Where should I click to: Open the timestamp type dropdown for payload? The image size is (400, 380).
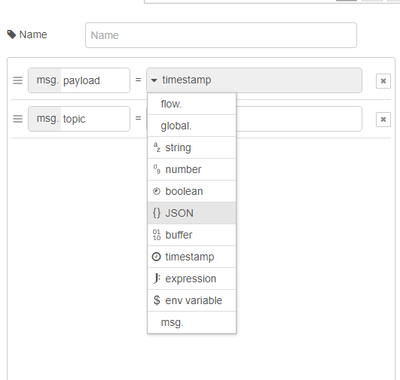point(254,80)
